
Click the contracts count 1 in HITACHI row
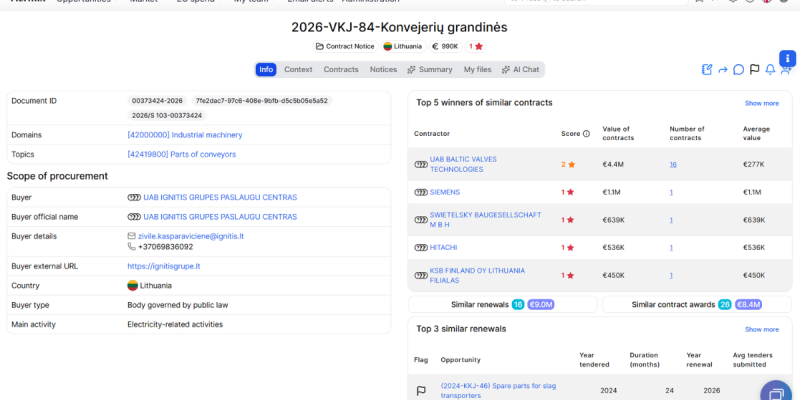pos(671,247)
